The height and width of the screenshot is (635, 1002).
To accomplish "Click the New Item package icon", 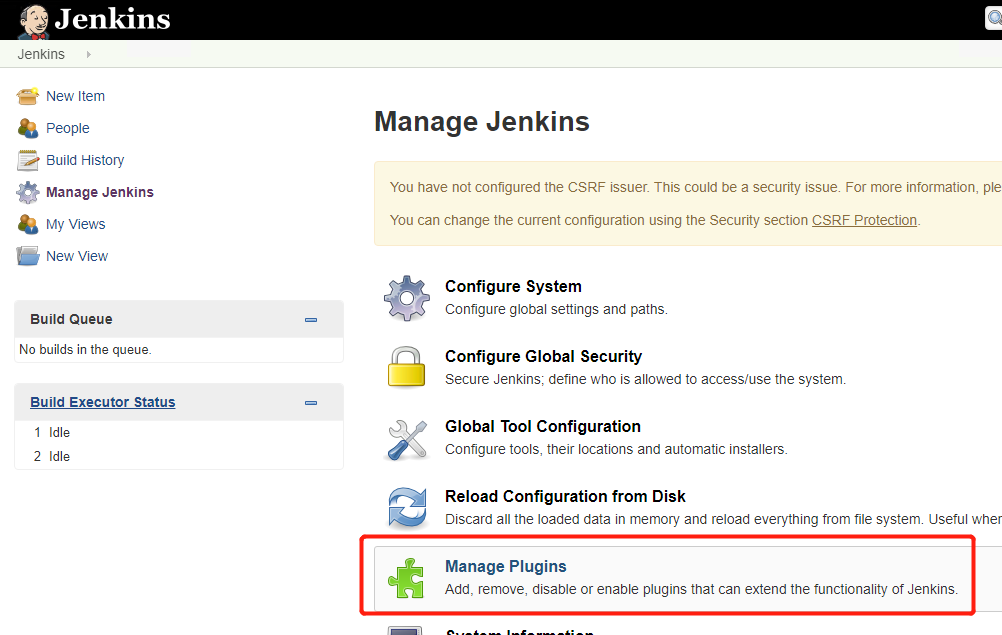I will coord(28,96).
